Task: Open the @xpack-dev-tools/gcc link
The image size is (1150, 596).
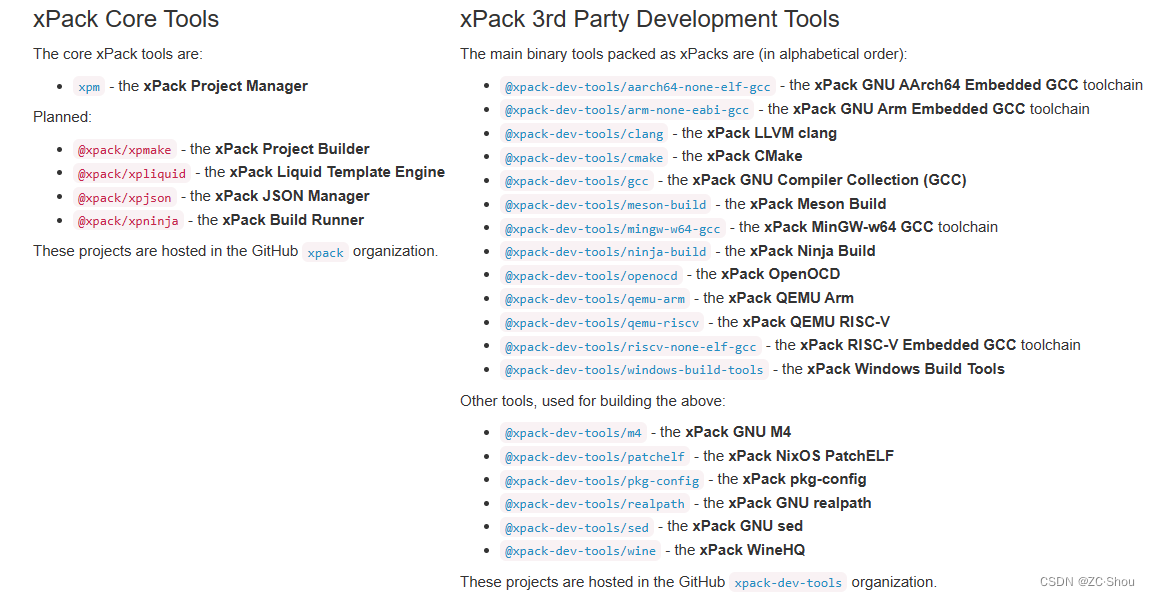Action: 576,181
